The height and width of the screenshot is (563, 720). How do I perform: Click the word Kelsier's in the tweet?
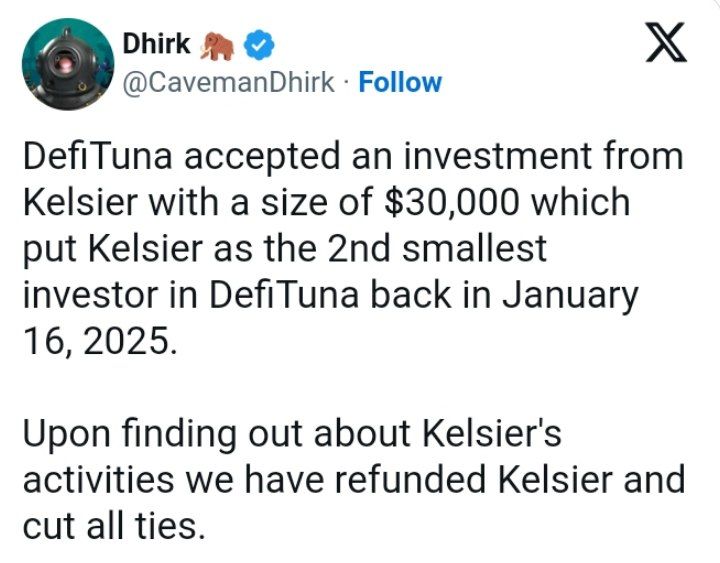(x=491, y=433)
